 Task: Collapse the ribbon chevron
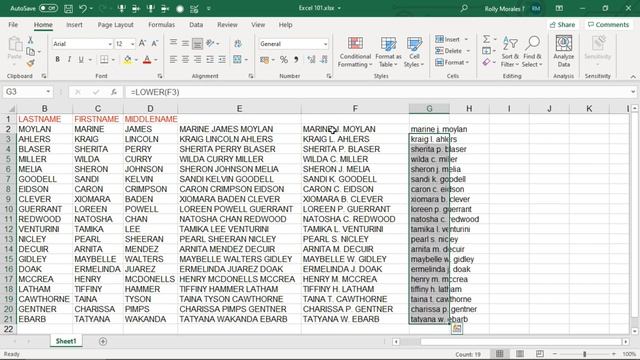pos(633,76)
